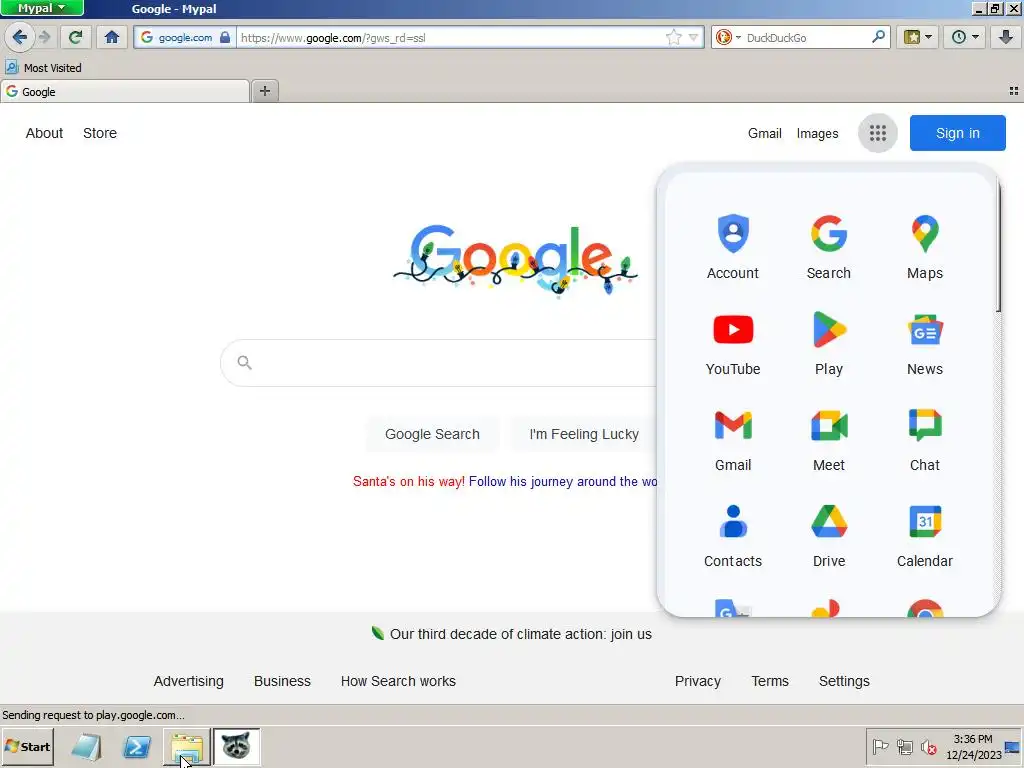Click the Google Search button

(432, 434)
